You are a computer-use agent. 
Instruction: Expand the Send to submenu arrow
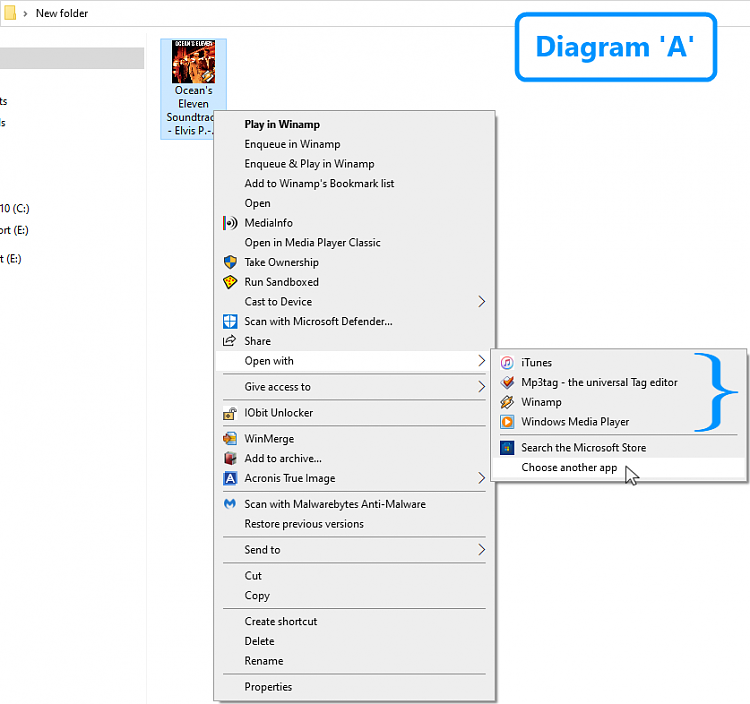(482, 550)
